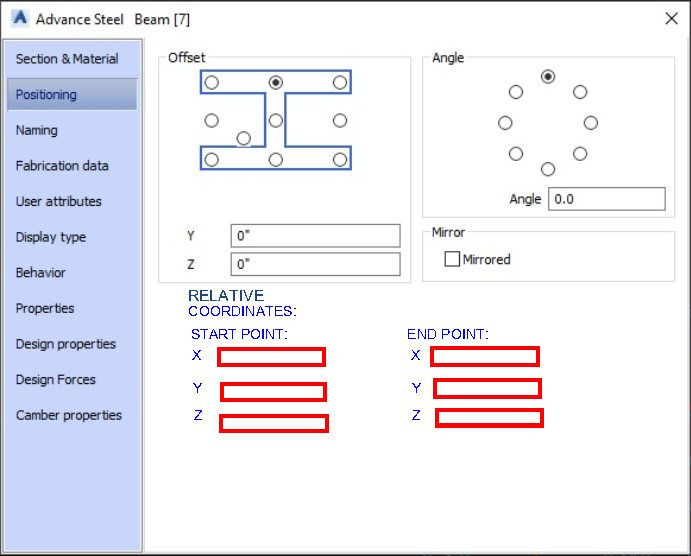The height and width of the screenshot is (556, 691).
Task: Open the Properties tab
Action: 72,308
